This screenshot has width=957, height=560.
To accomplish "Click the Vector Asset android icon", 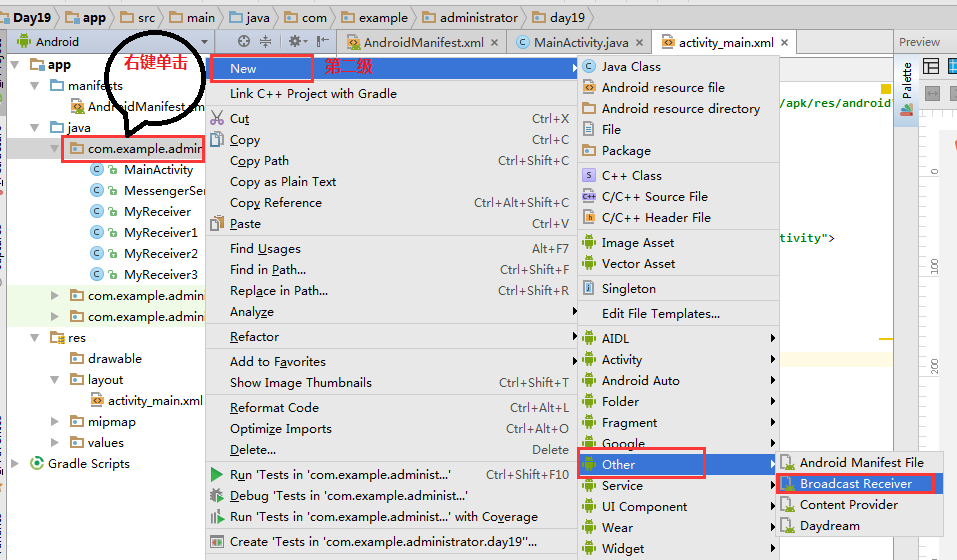I will (x=589, y=264).
